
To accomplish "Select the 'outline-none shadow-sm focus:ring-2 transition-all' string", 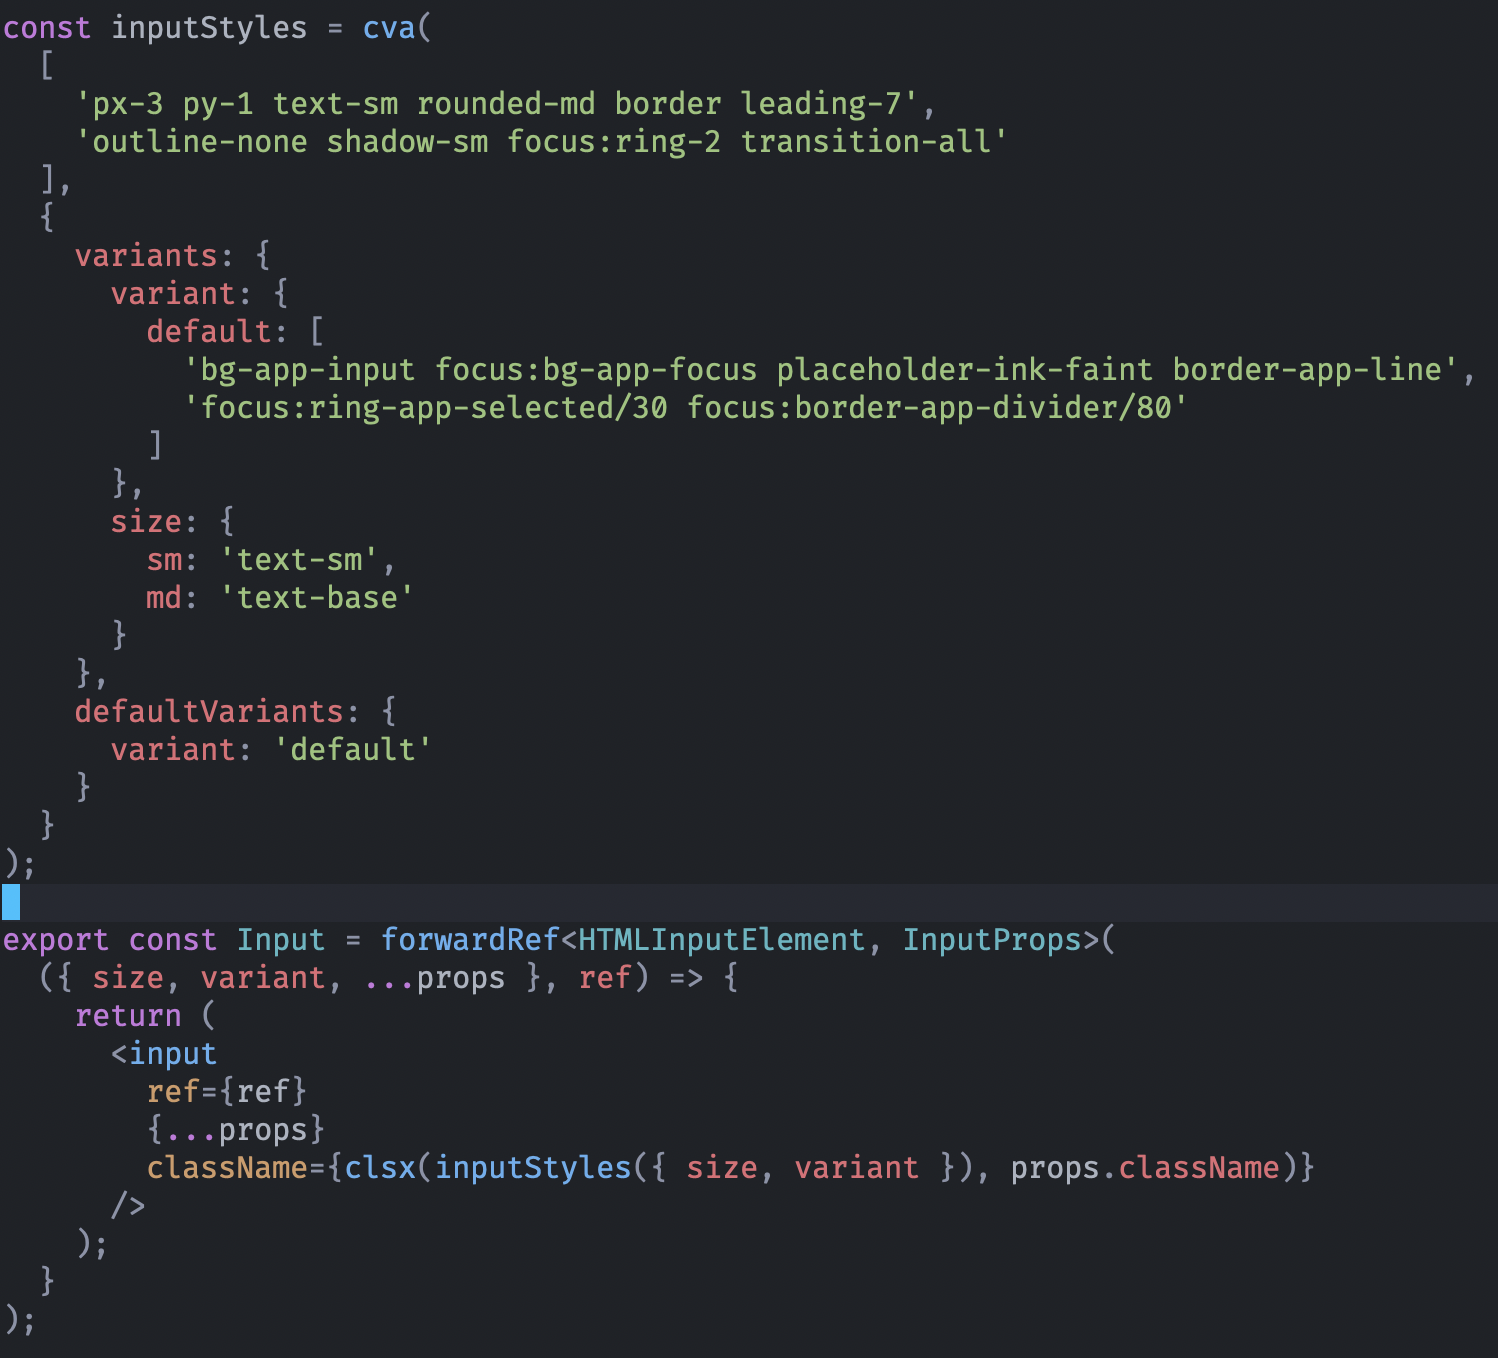I will pyautogui.click(x=541, y=142).
